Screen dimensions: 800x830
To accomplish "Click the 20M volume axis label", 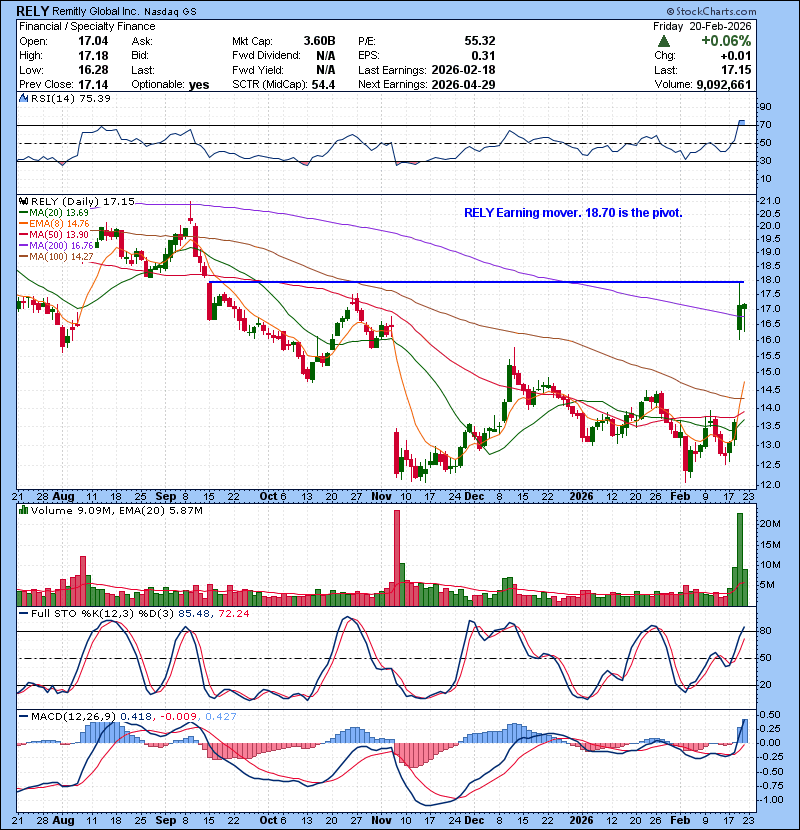I will pyautogui.click(x=770, y=524).
